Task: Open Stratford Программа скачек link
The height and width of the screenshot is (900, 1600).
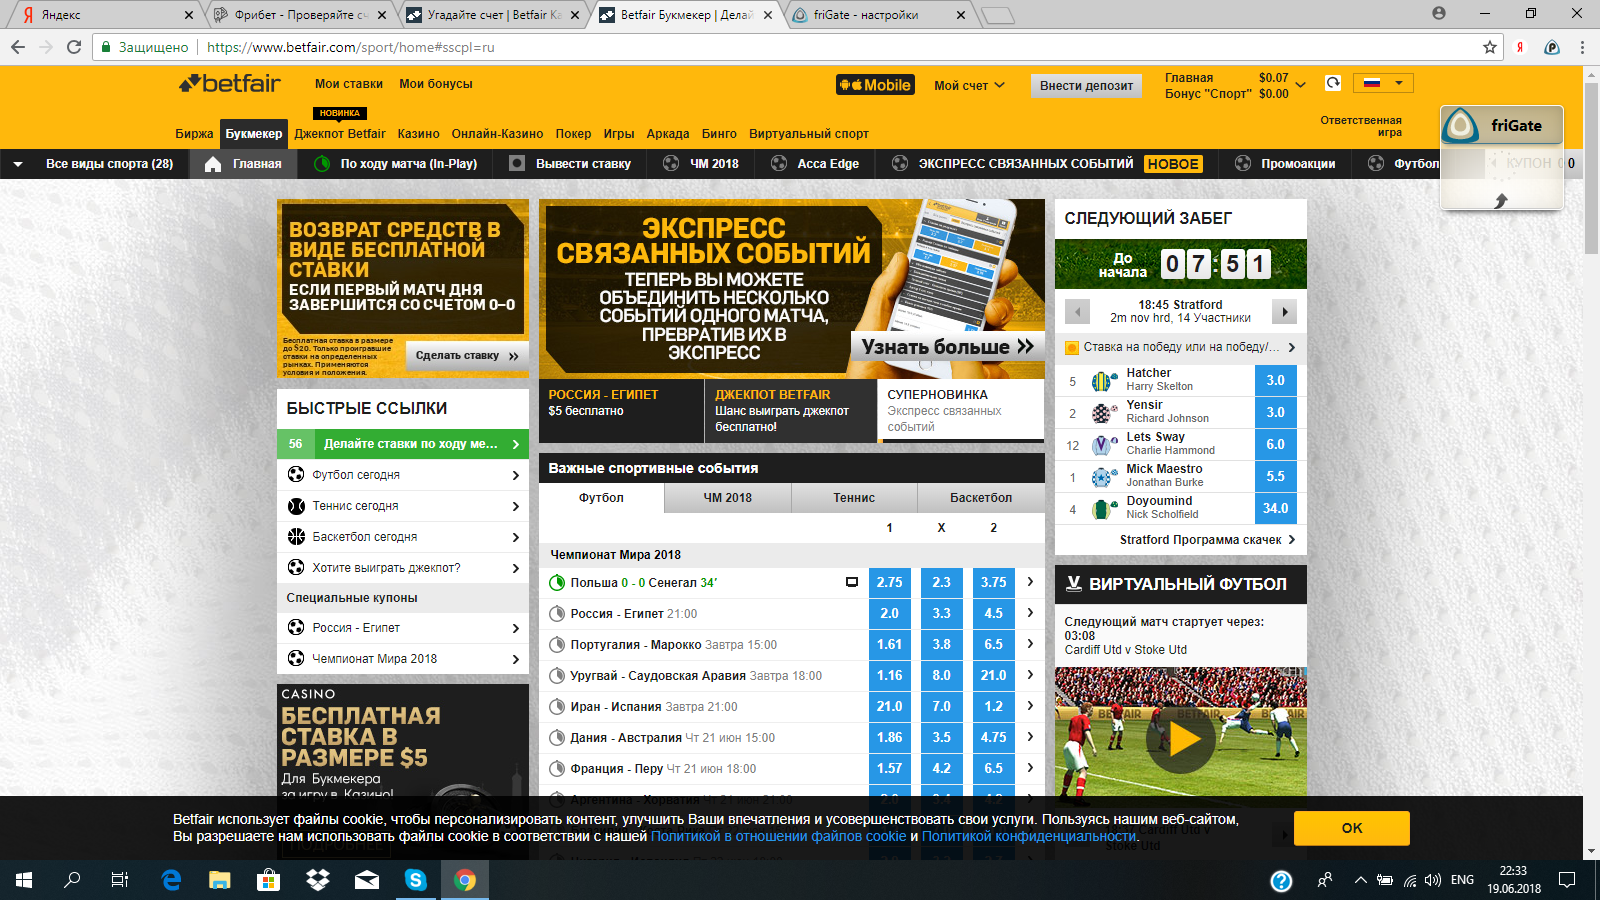Action: (1207, 540)
